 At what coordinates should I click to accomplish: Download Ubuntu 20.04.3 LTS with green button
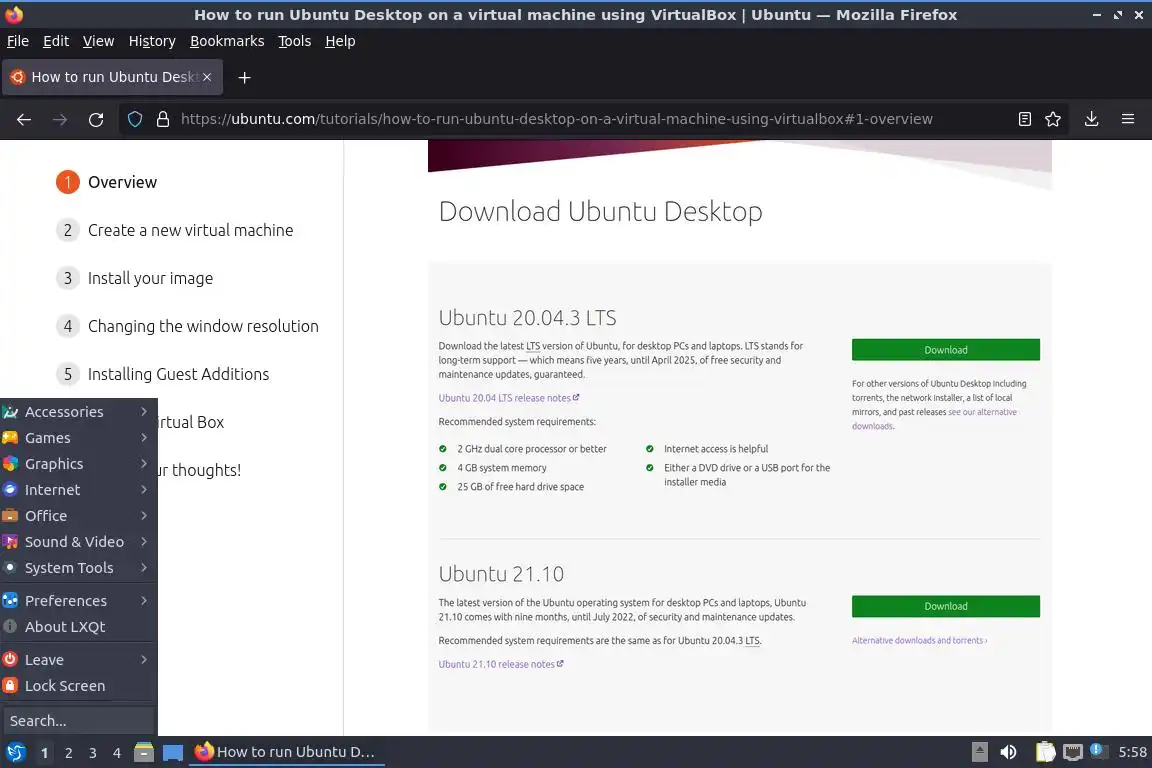(x=946, y=350)
